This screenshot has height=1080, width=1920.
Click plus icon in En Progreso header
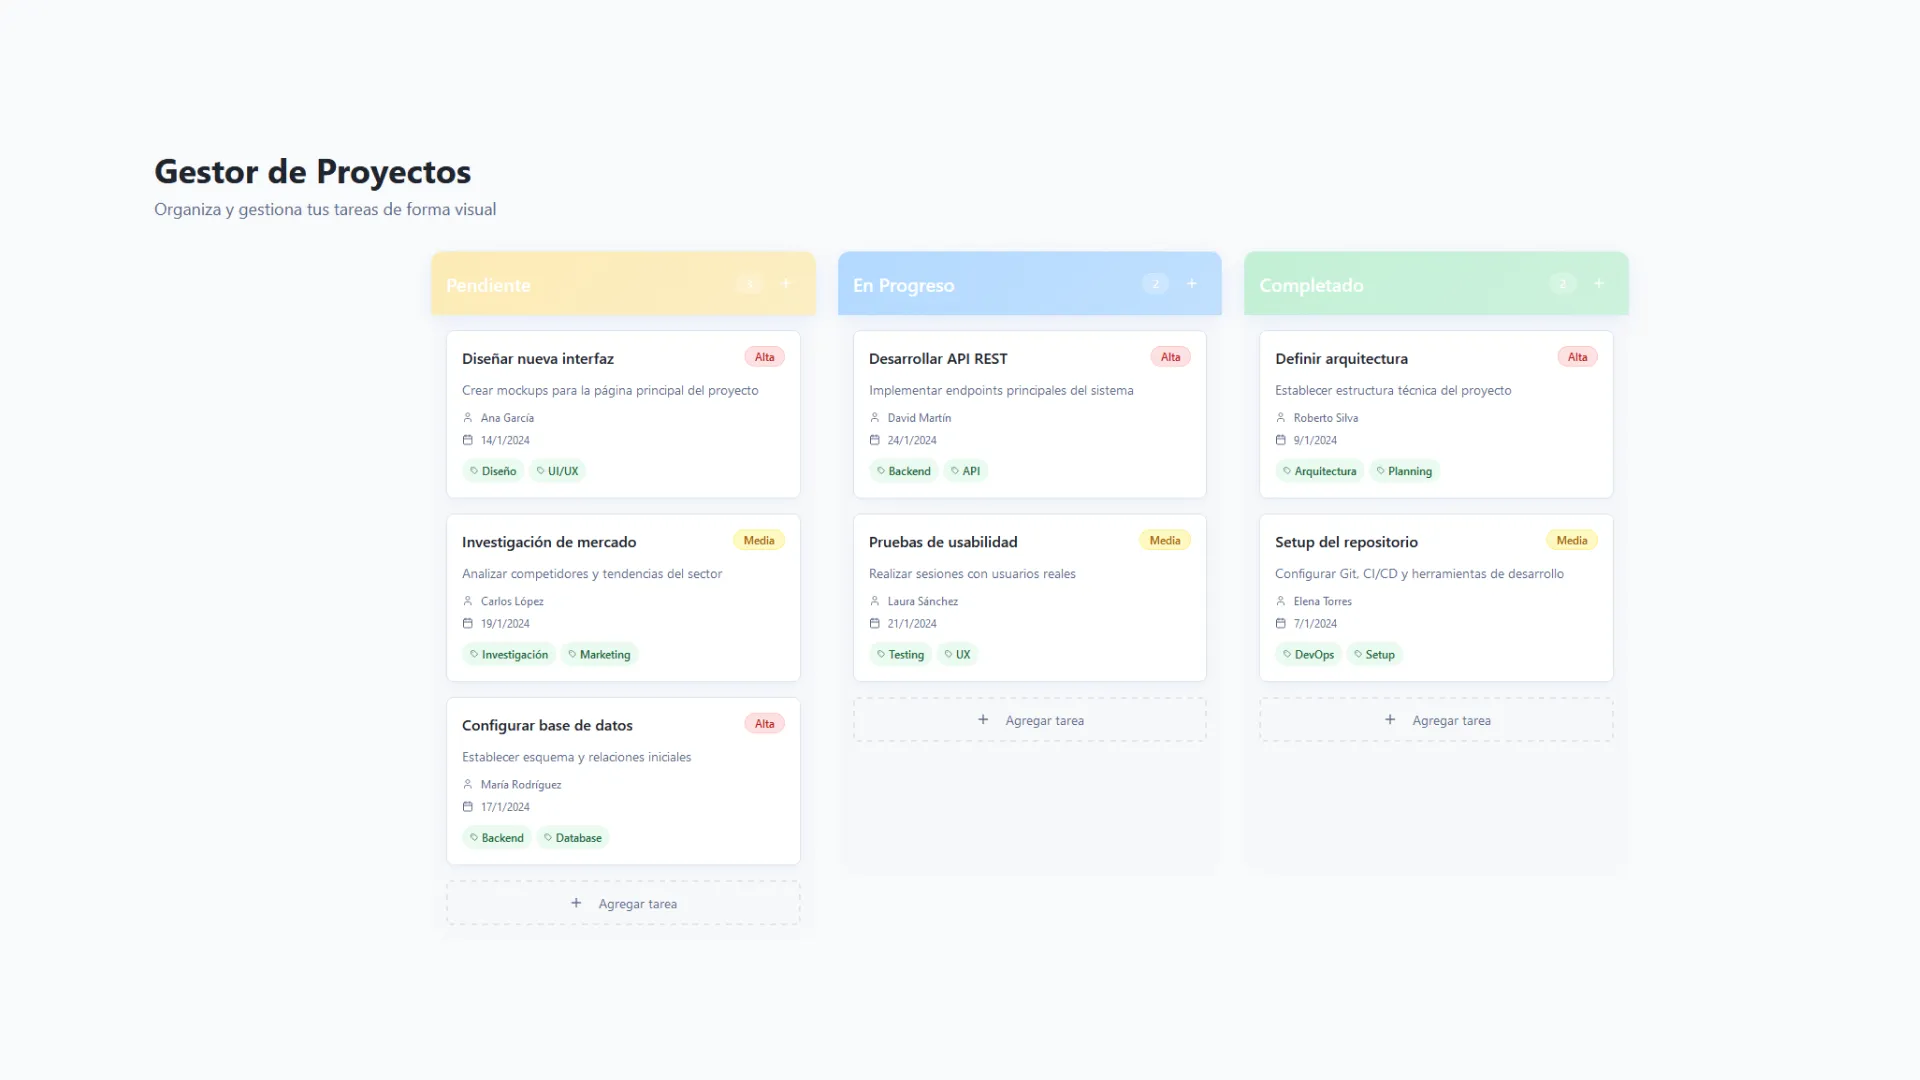click(x=1192, y=284)
